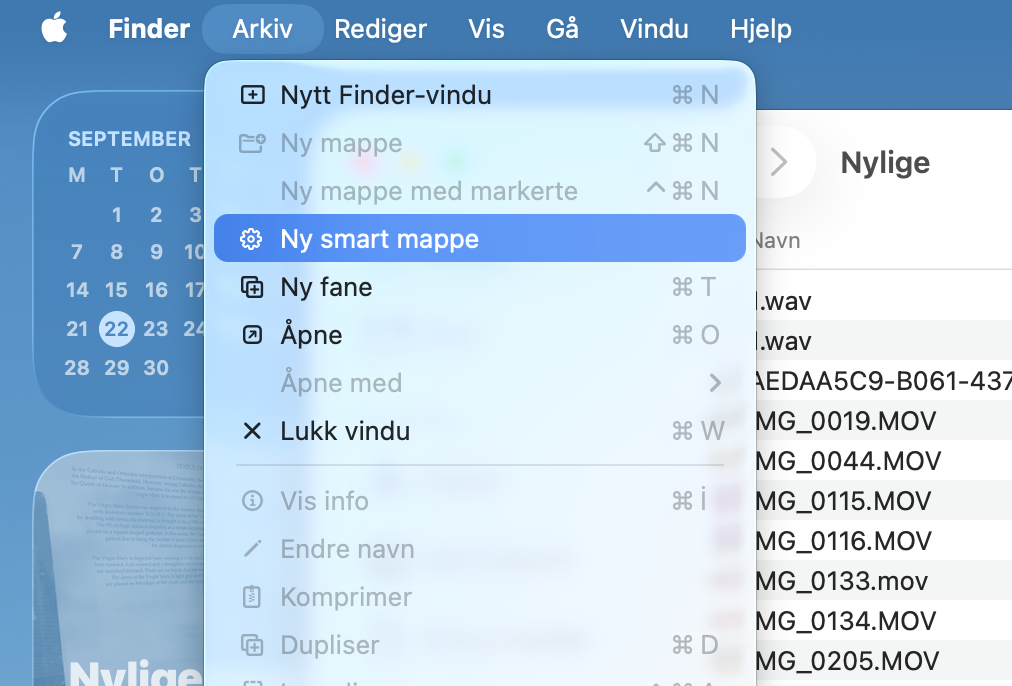Select the file MG_0044.MOV
Screen dimensions: 1012x686
(848, 461)
